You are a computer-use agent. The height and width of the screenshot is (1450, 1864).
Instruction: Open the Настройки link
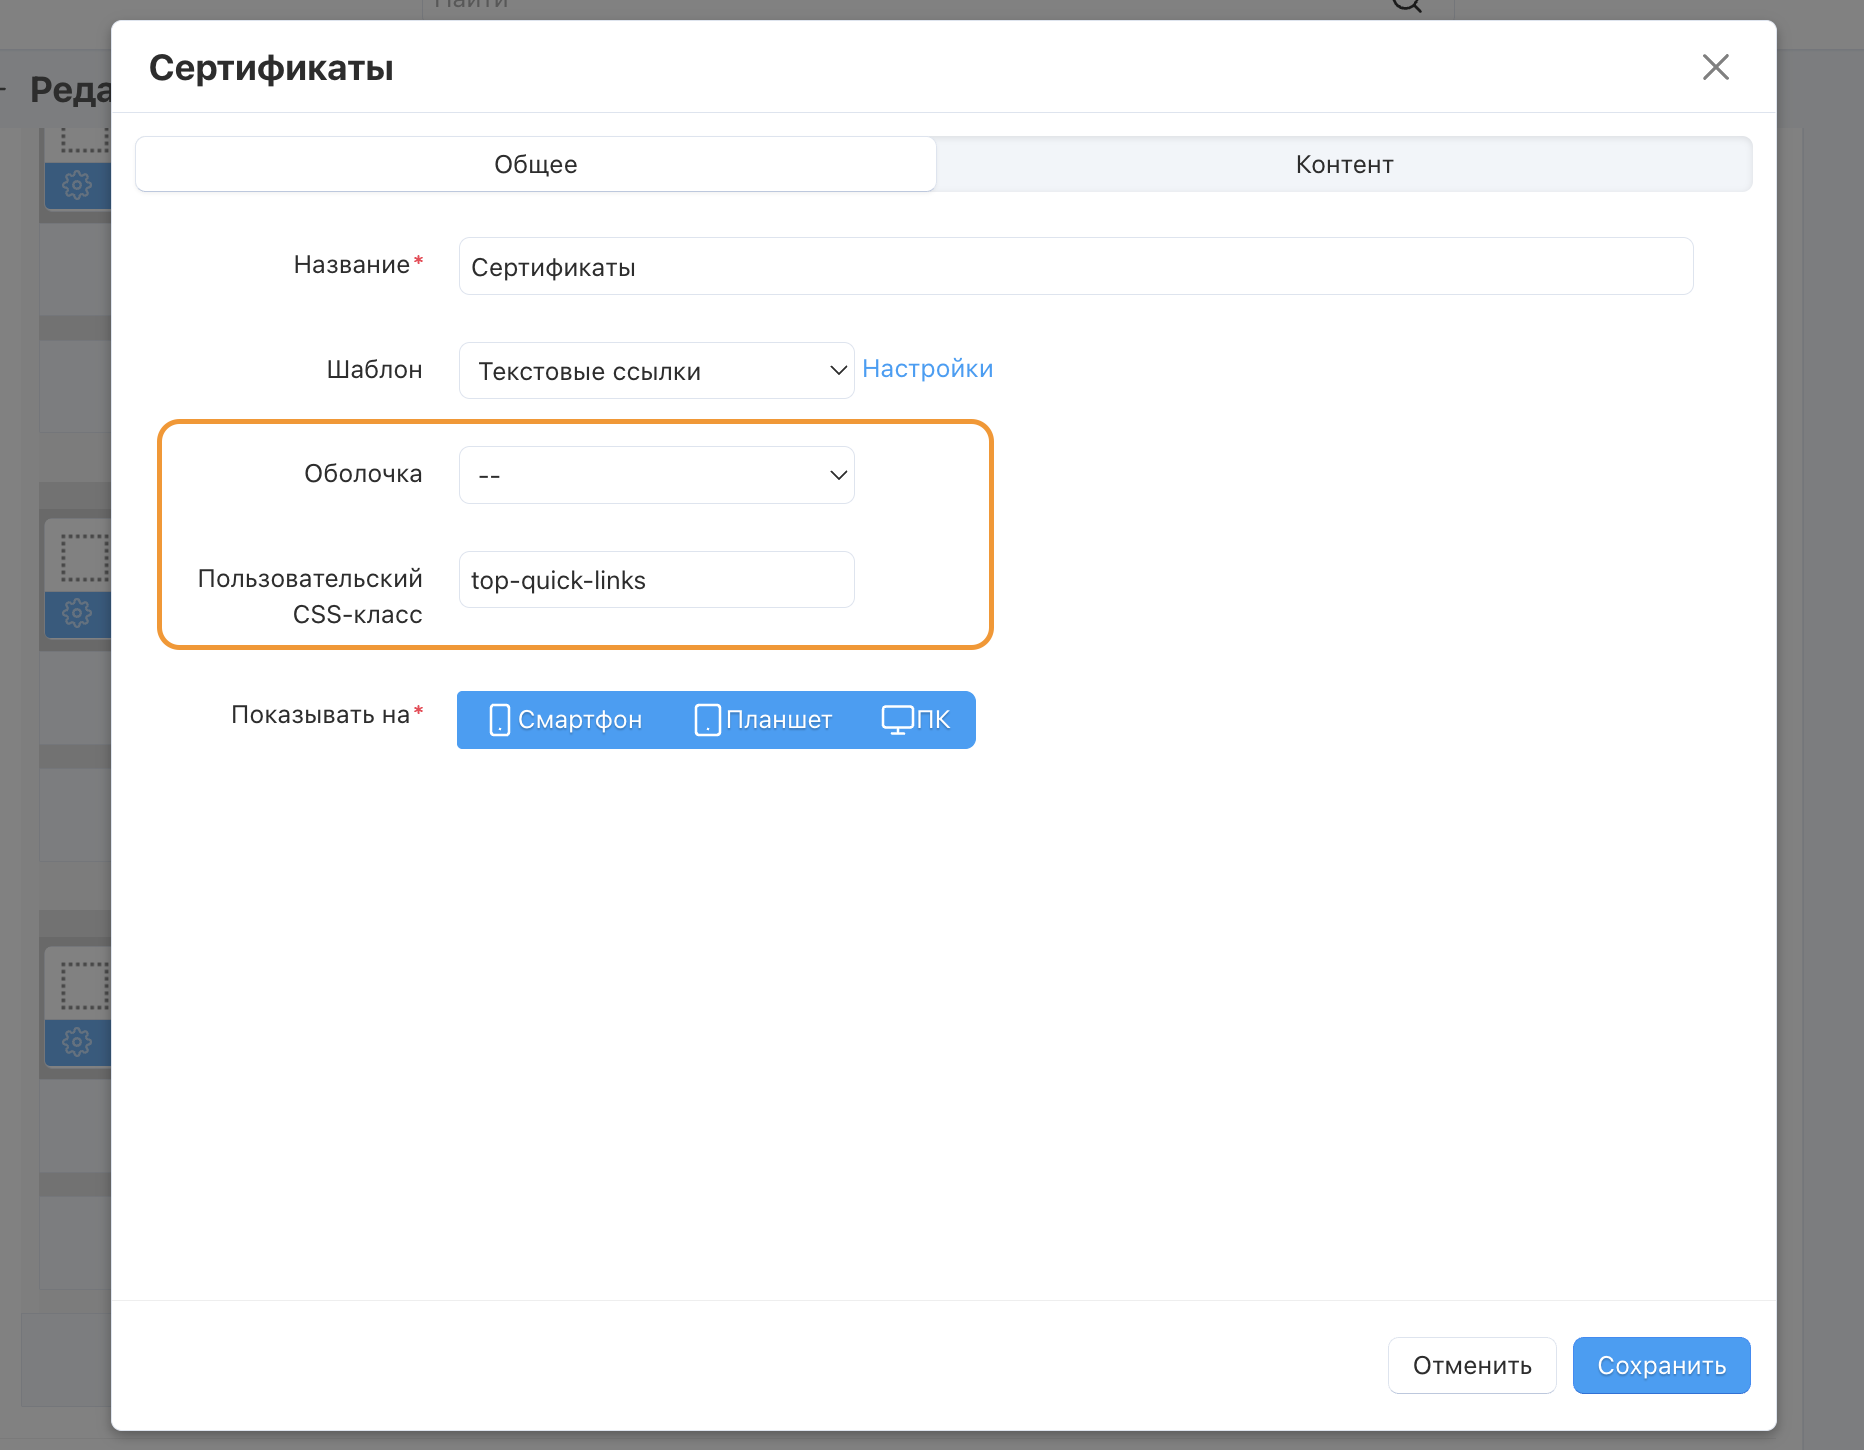[x=927, y=369]
